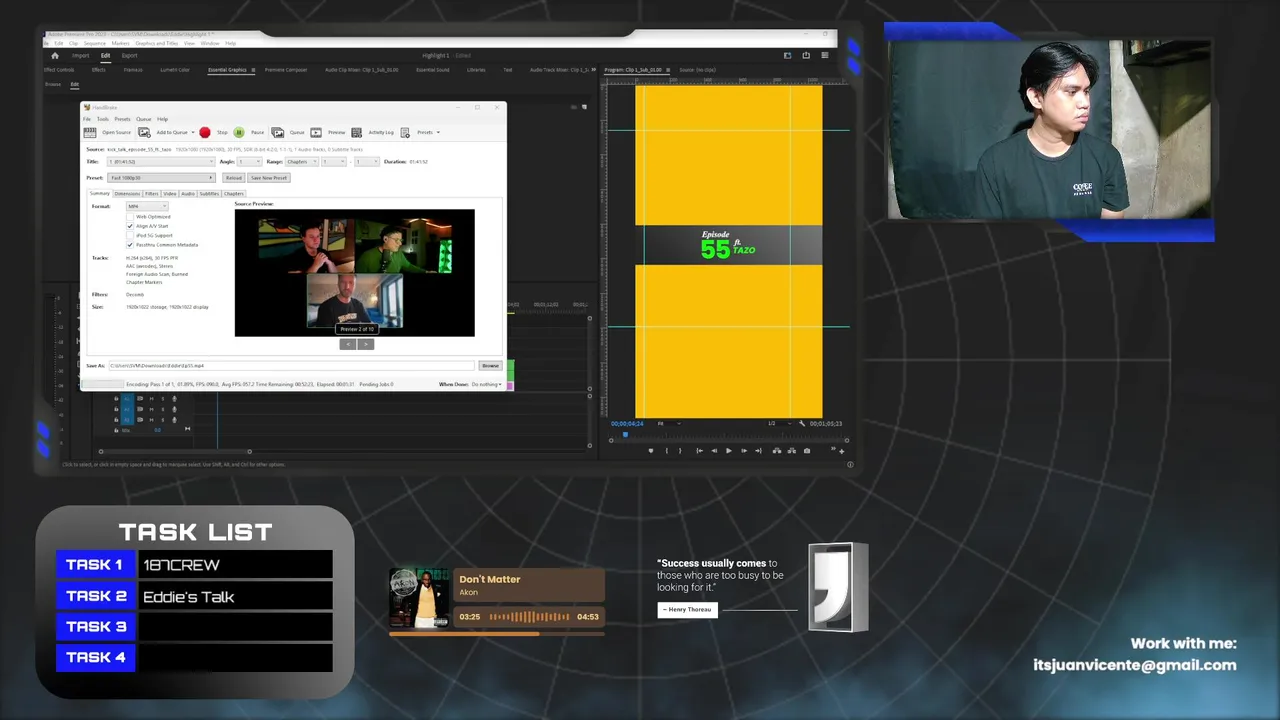Click the Save As file path field

291,366
